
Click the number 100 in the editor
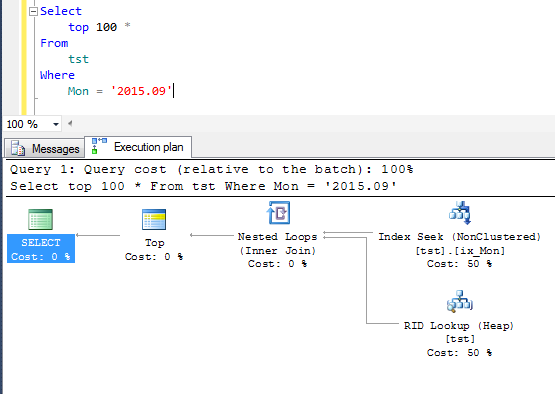point(107,27)
